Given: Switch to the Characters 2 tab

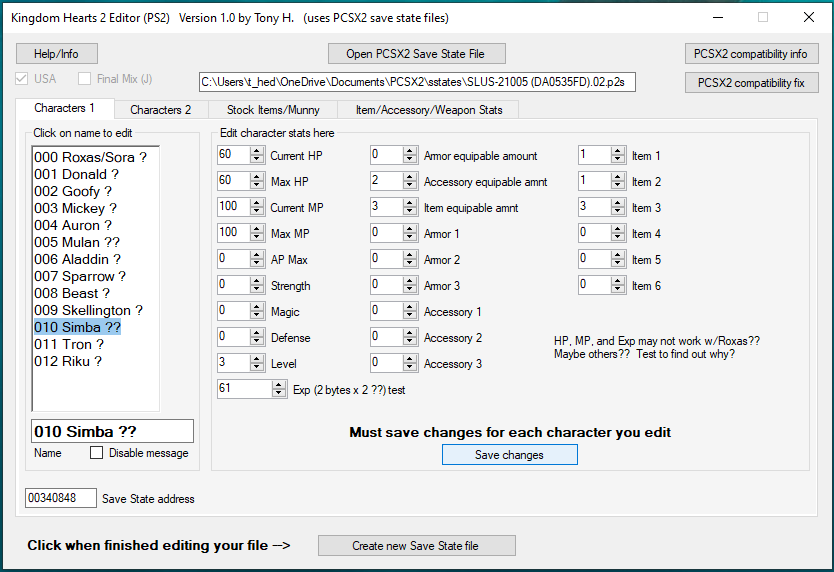Looking at the screenshot, I should coord(160,109).
